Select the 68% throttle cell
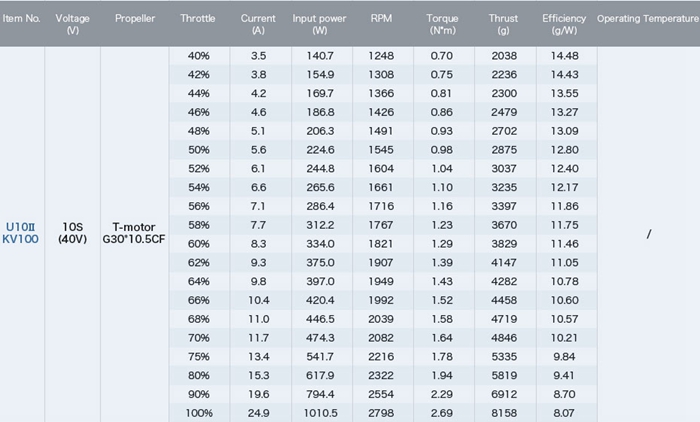 tap(199, 319)
